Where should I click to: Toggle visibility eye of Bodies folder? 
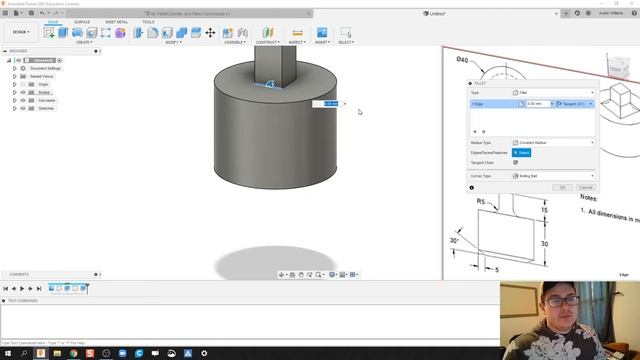coord(23,92)
